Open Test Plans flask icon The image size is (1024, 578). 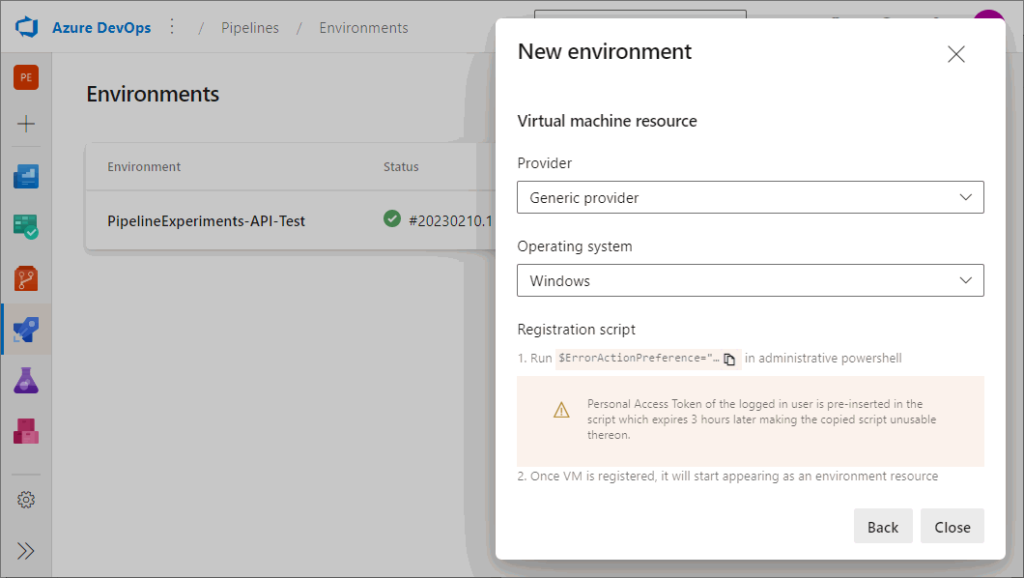coord(26,381)
